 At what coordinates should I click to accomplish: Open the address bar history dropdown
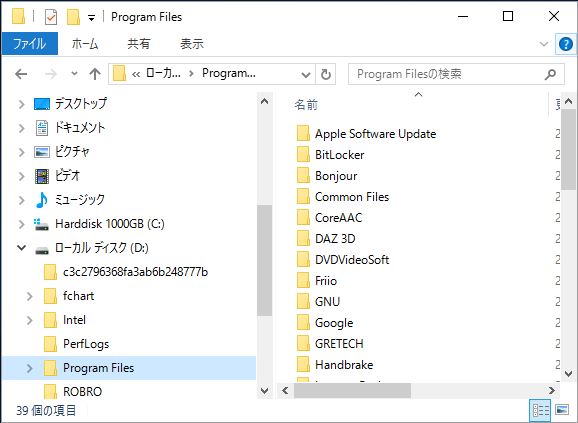pos(306,75)
